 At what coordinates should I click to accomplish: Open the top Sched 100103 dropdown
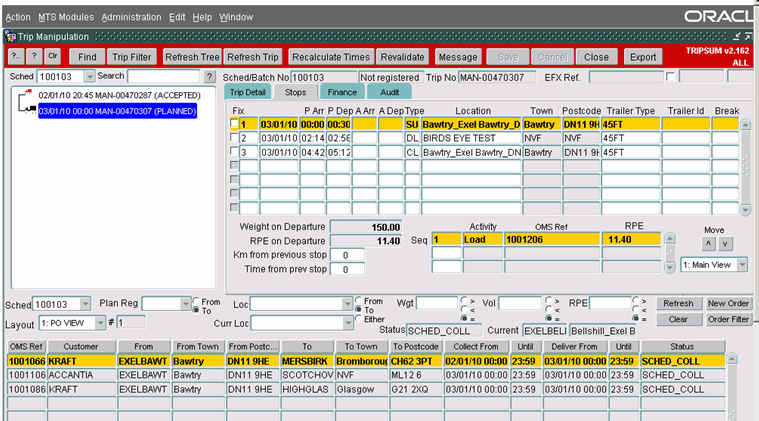coord(90,76)
